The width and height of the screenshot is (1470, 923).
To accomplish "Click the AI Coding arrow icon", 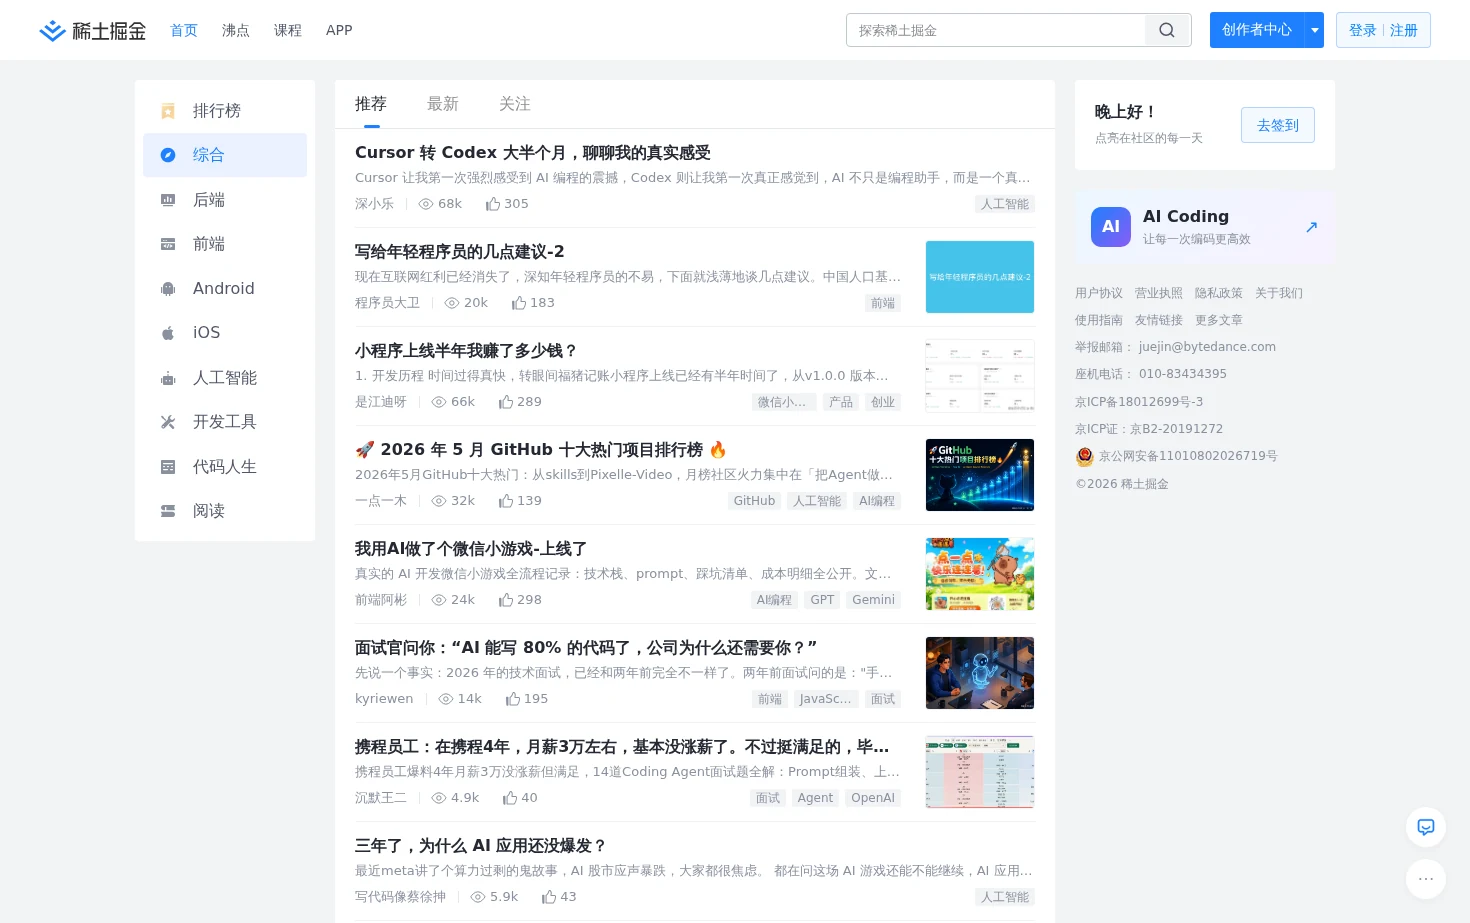I will point(1311,227).
